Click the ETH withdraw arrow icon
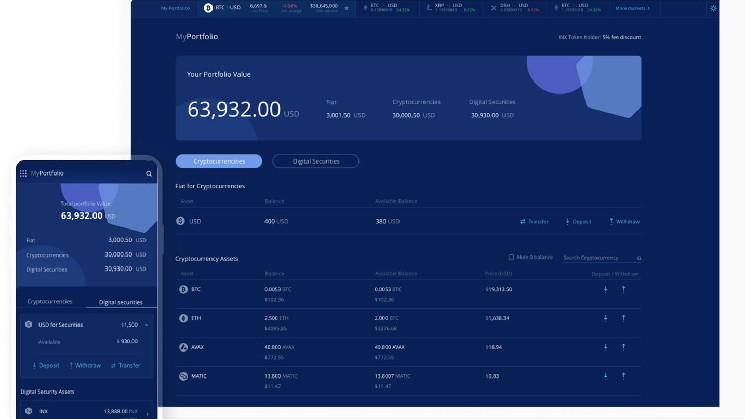 coord(623,318)
